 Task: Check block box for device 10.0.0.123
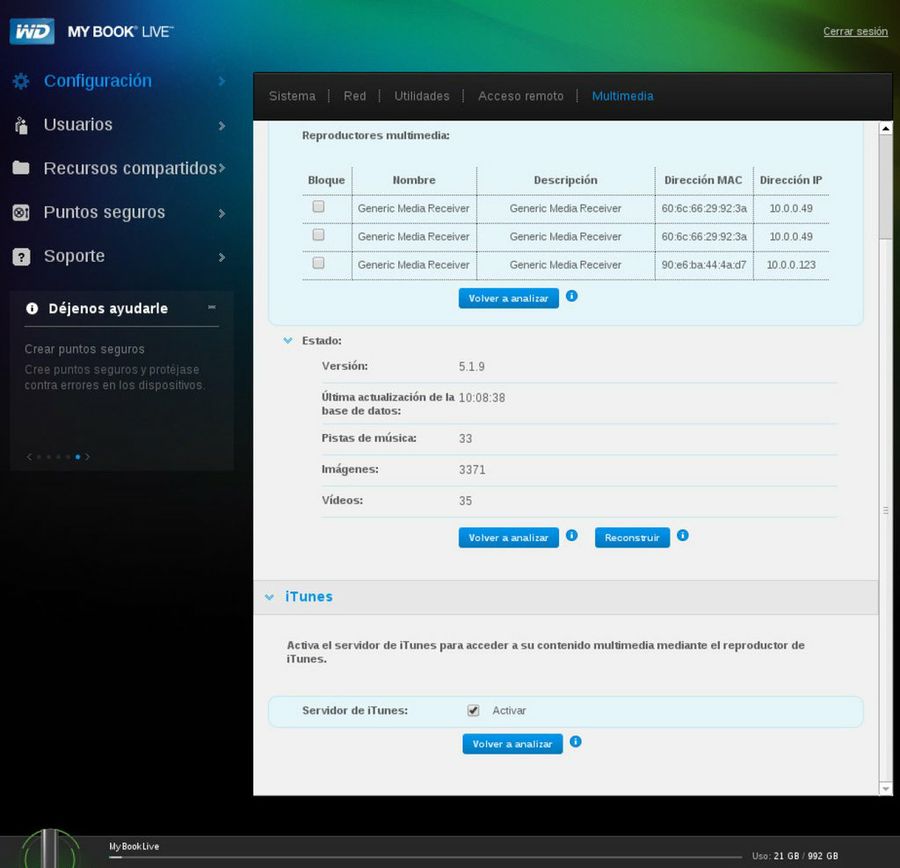318,263
